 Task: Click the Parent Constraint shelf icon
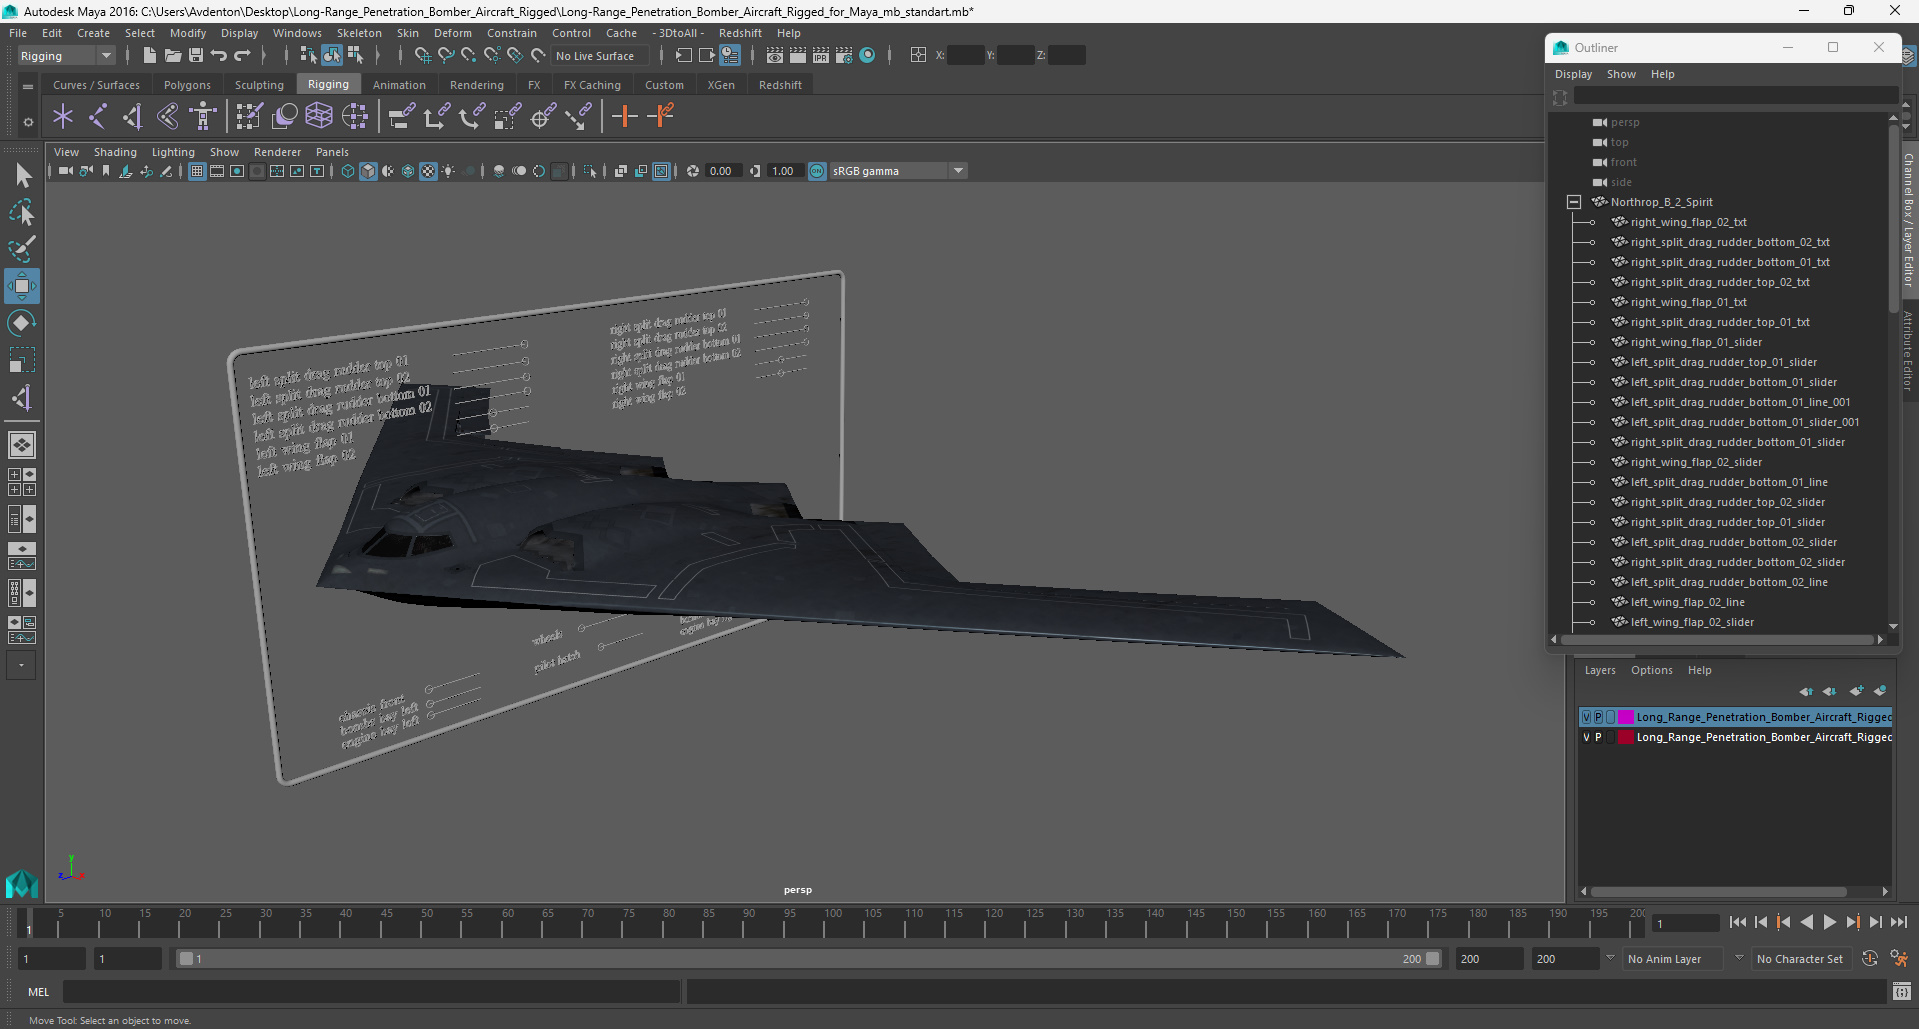tap(401, 117)
